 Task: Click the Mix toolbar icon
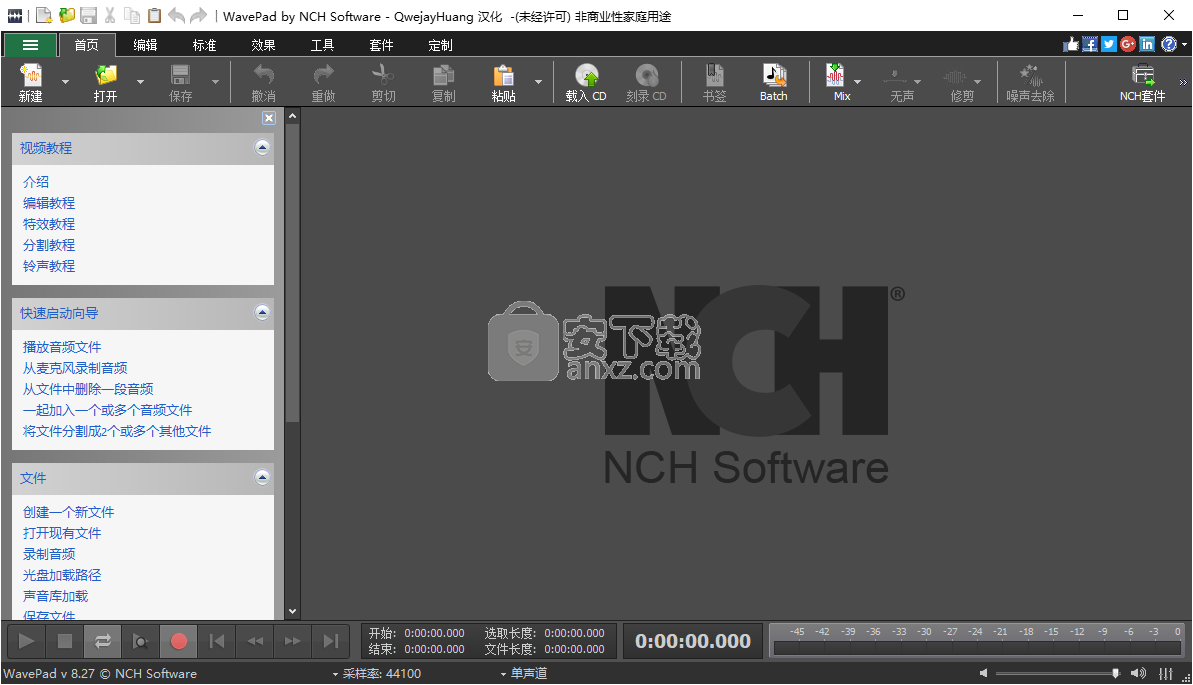pyautogui.click(x=835, y=76)
